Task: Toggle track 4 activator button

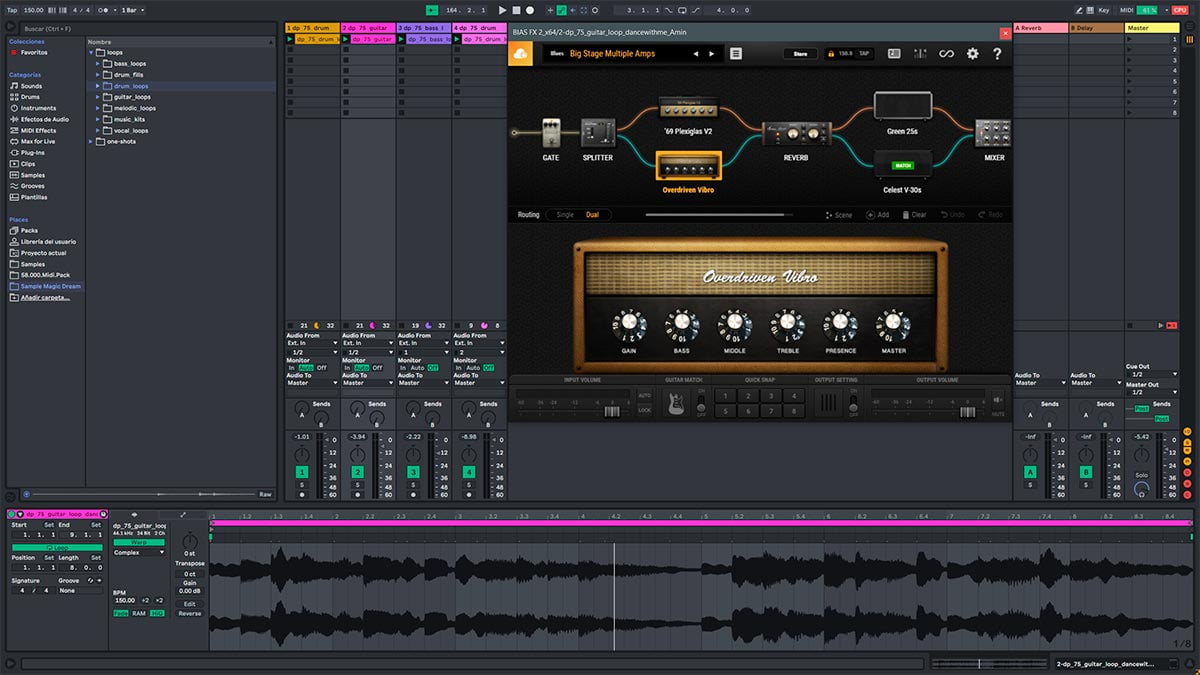Action: point(469,472)
